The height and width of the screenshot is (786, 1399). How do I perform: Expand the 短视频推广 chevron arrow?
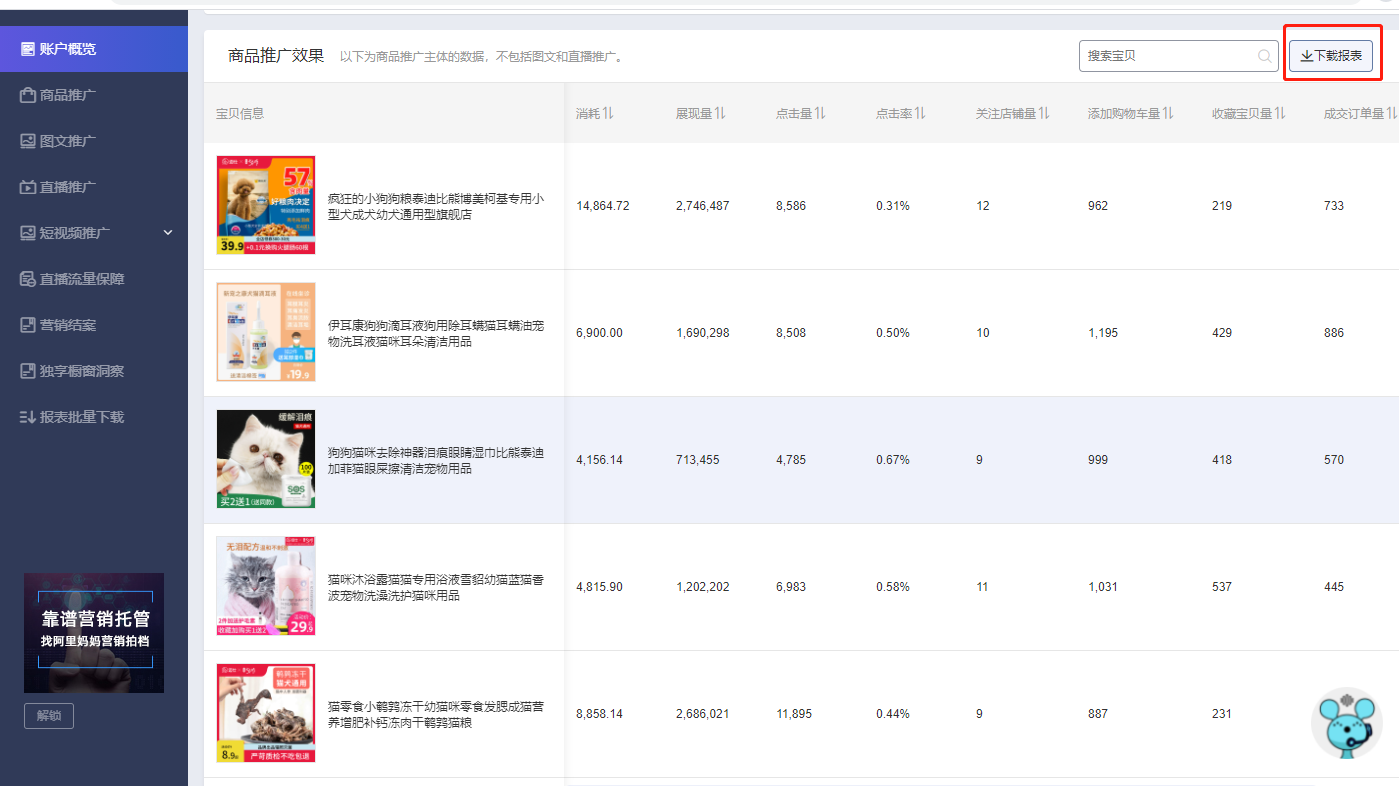[x=168, y=233]
